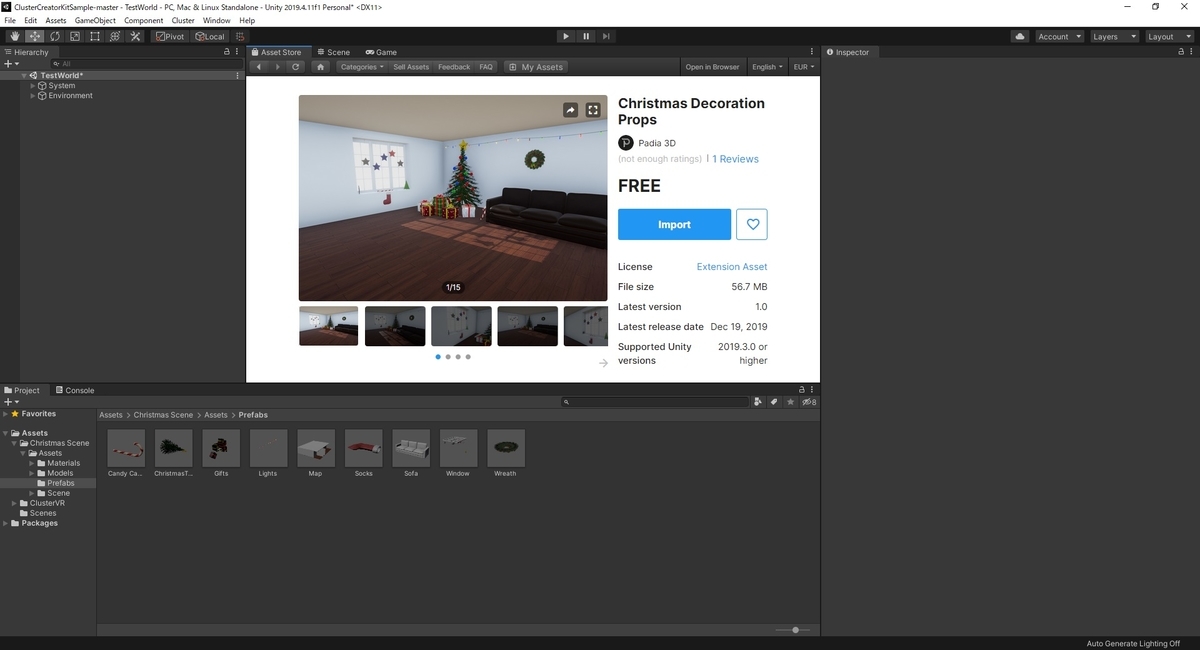Expand the Models folder

[x=33, y=473]
